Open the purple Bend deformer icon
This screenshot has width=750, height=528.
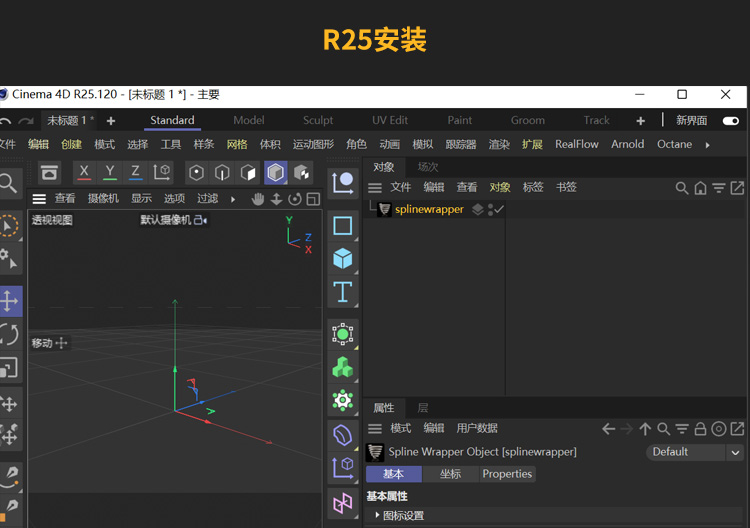point(343,436)
